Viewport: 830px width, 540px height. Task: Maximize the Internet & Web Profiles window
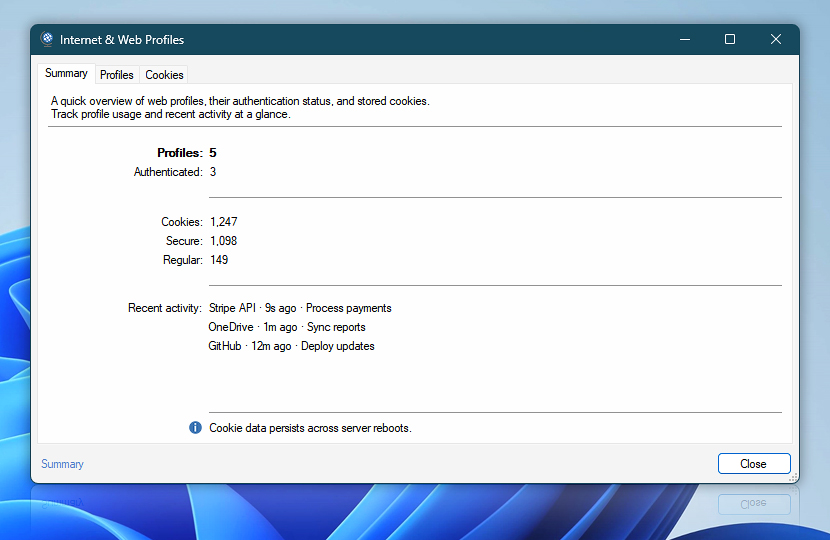(730, 39)
